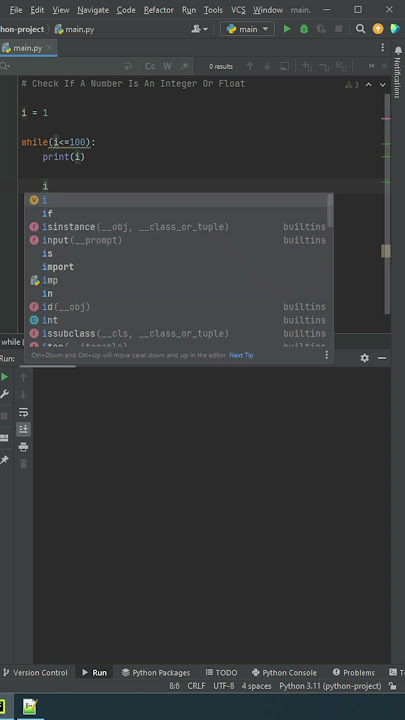Open the Edit menu
This screenshot has width=405, height=720.
tap(37, 10)
